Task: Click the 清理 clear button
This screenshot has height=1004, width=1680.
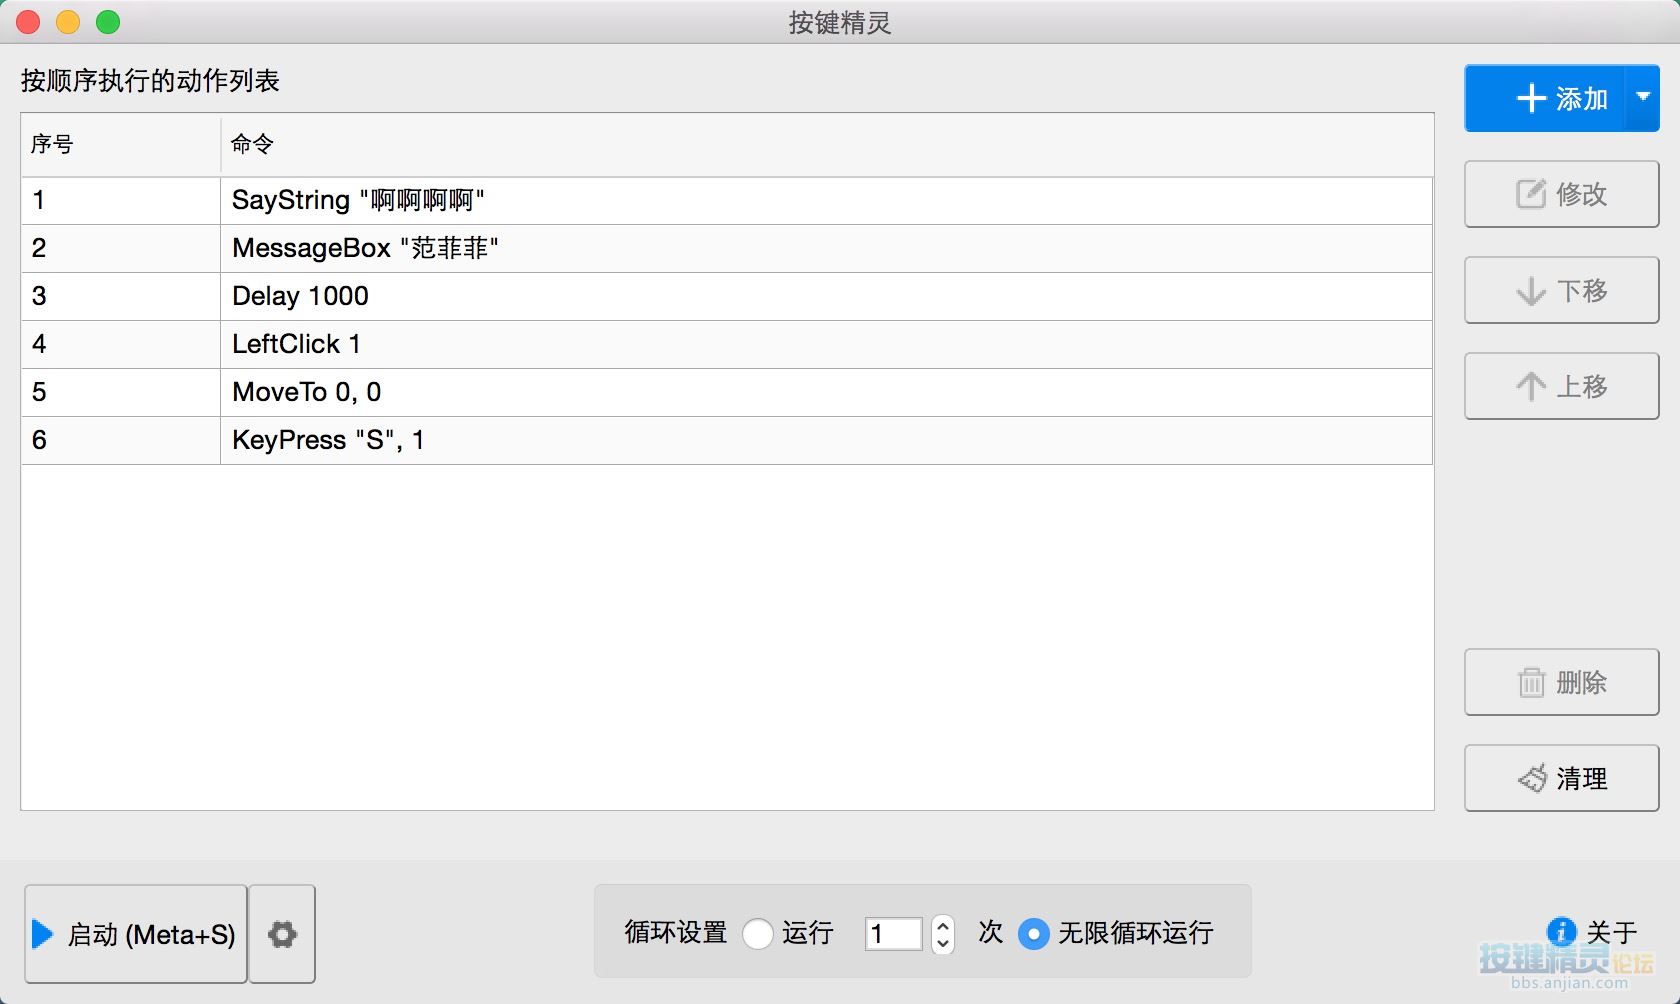Action: pyautogui.click(x=1561, y=778)
